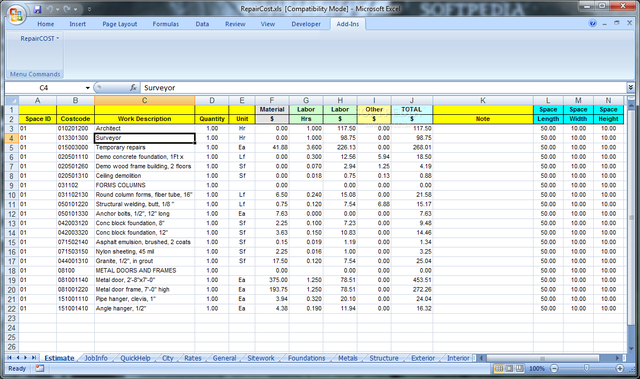Open Excel Help question mark
Viewport: 640px width, 379px height.
[x=593, y=23]
